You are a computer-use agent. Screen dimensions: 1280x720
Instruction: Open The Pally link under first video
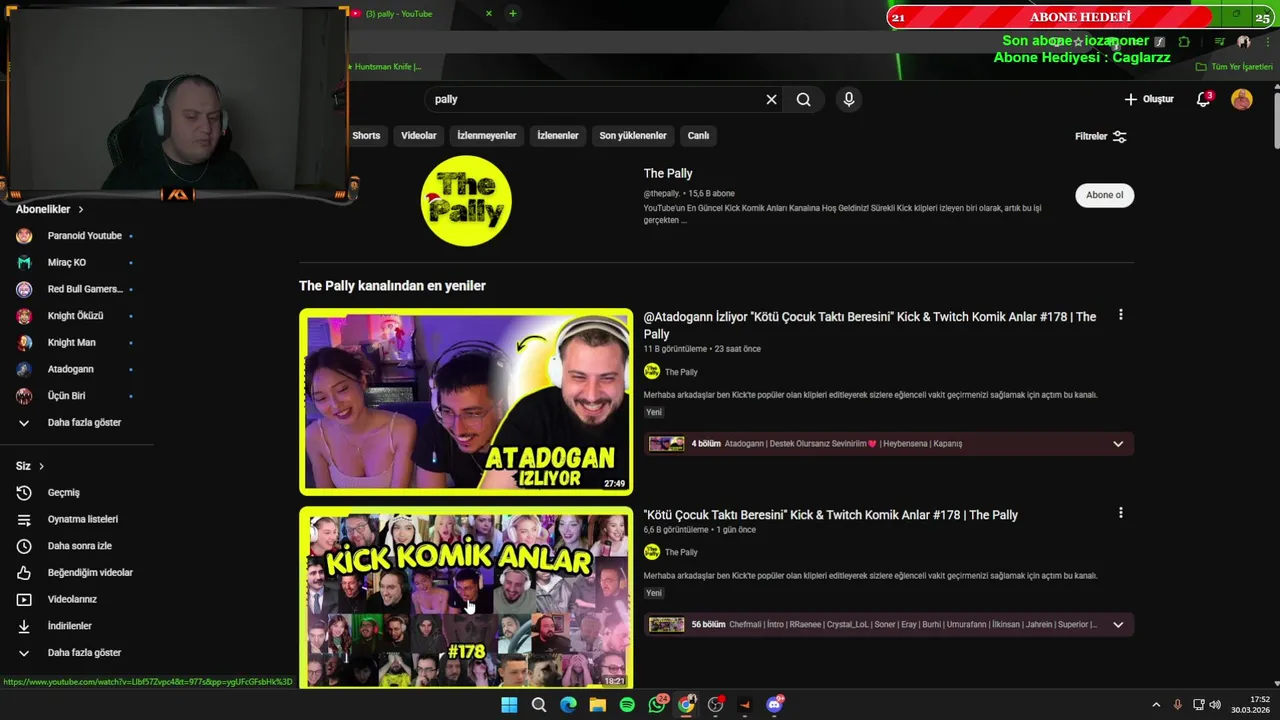pos(681,372)
